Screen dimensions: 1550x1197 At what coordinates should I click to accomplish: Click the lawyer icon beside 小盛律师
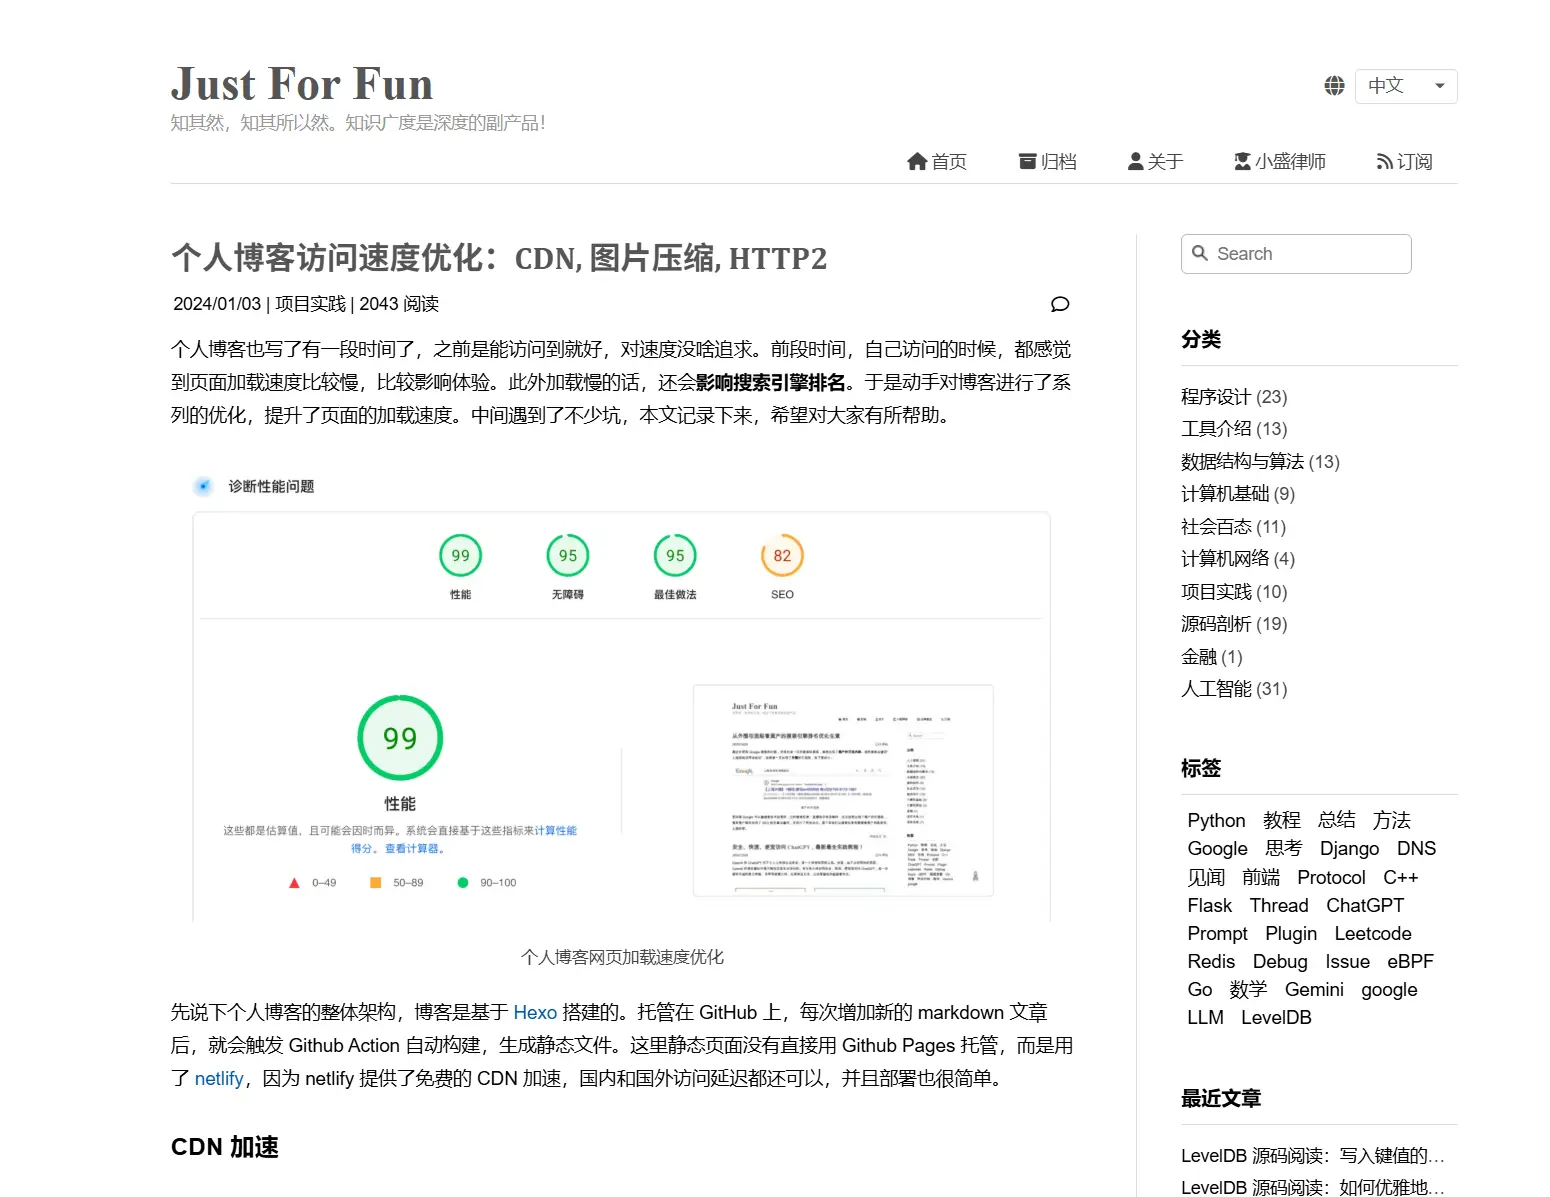pos(1242,162)
